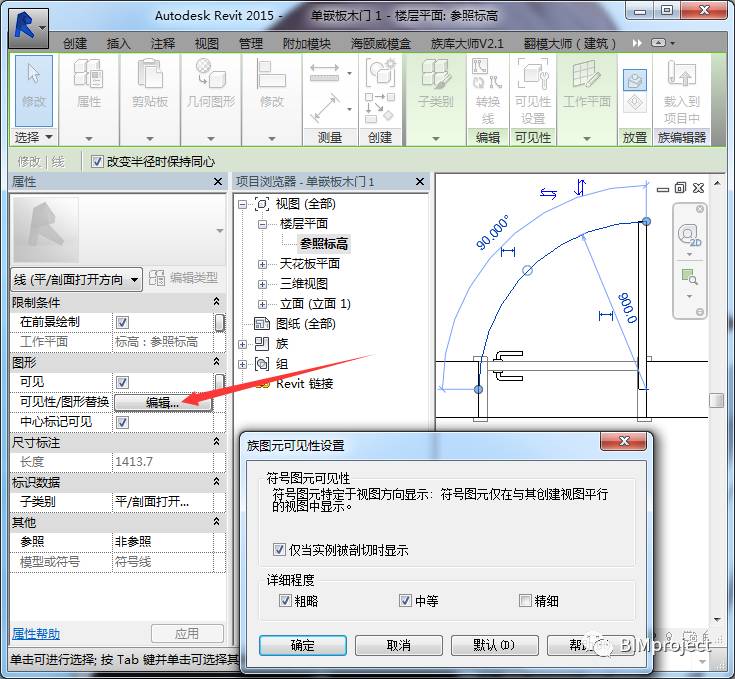Open the Add-Ins ribbon tab
Image resolution: width=735 pixels, height=679 pixels.
(x=307, y=44)
